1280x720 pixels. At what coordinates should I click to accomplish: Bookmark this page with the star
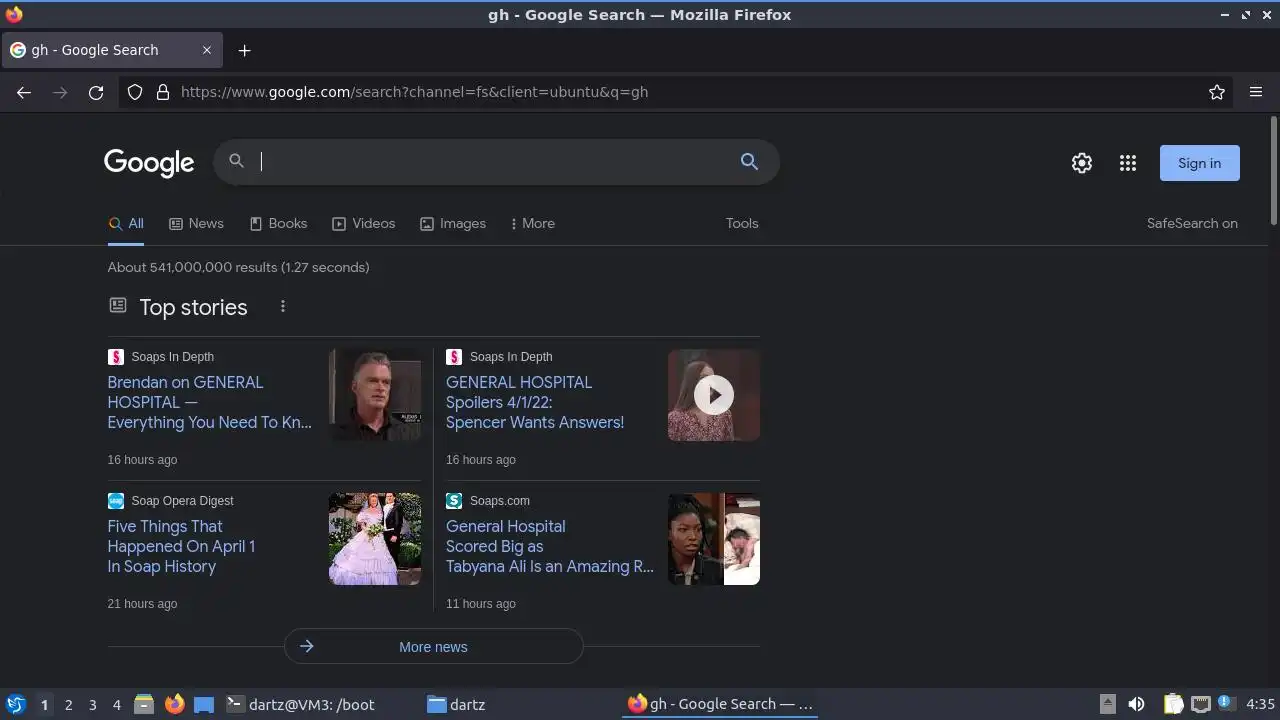1217,92
